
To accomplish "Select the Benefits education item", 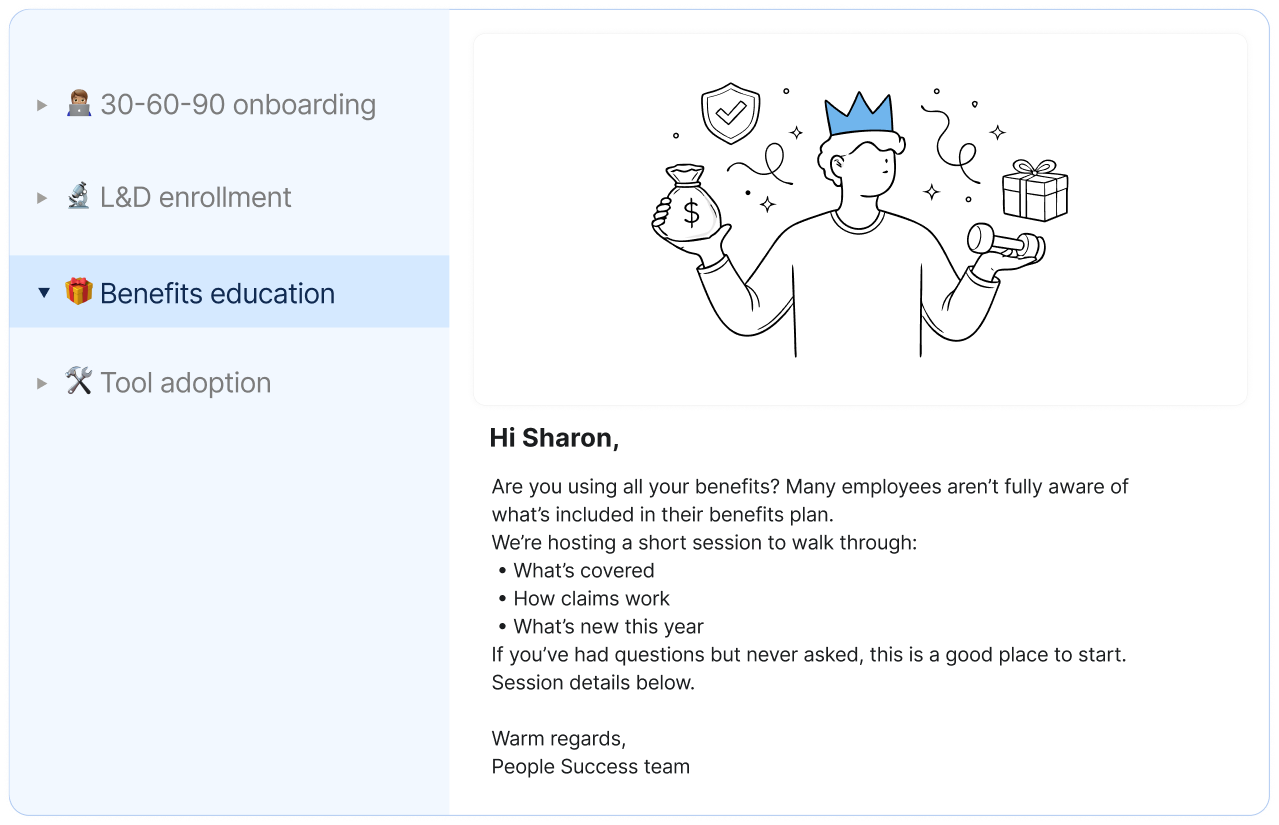I will 217,294.
